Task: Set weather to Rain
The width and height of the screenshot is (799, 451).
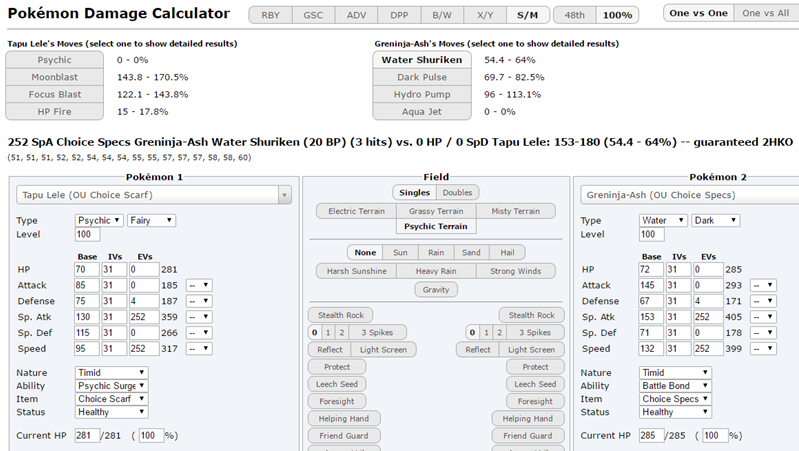Action: (436, 252)
